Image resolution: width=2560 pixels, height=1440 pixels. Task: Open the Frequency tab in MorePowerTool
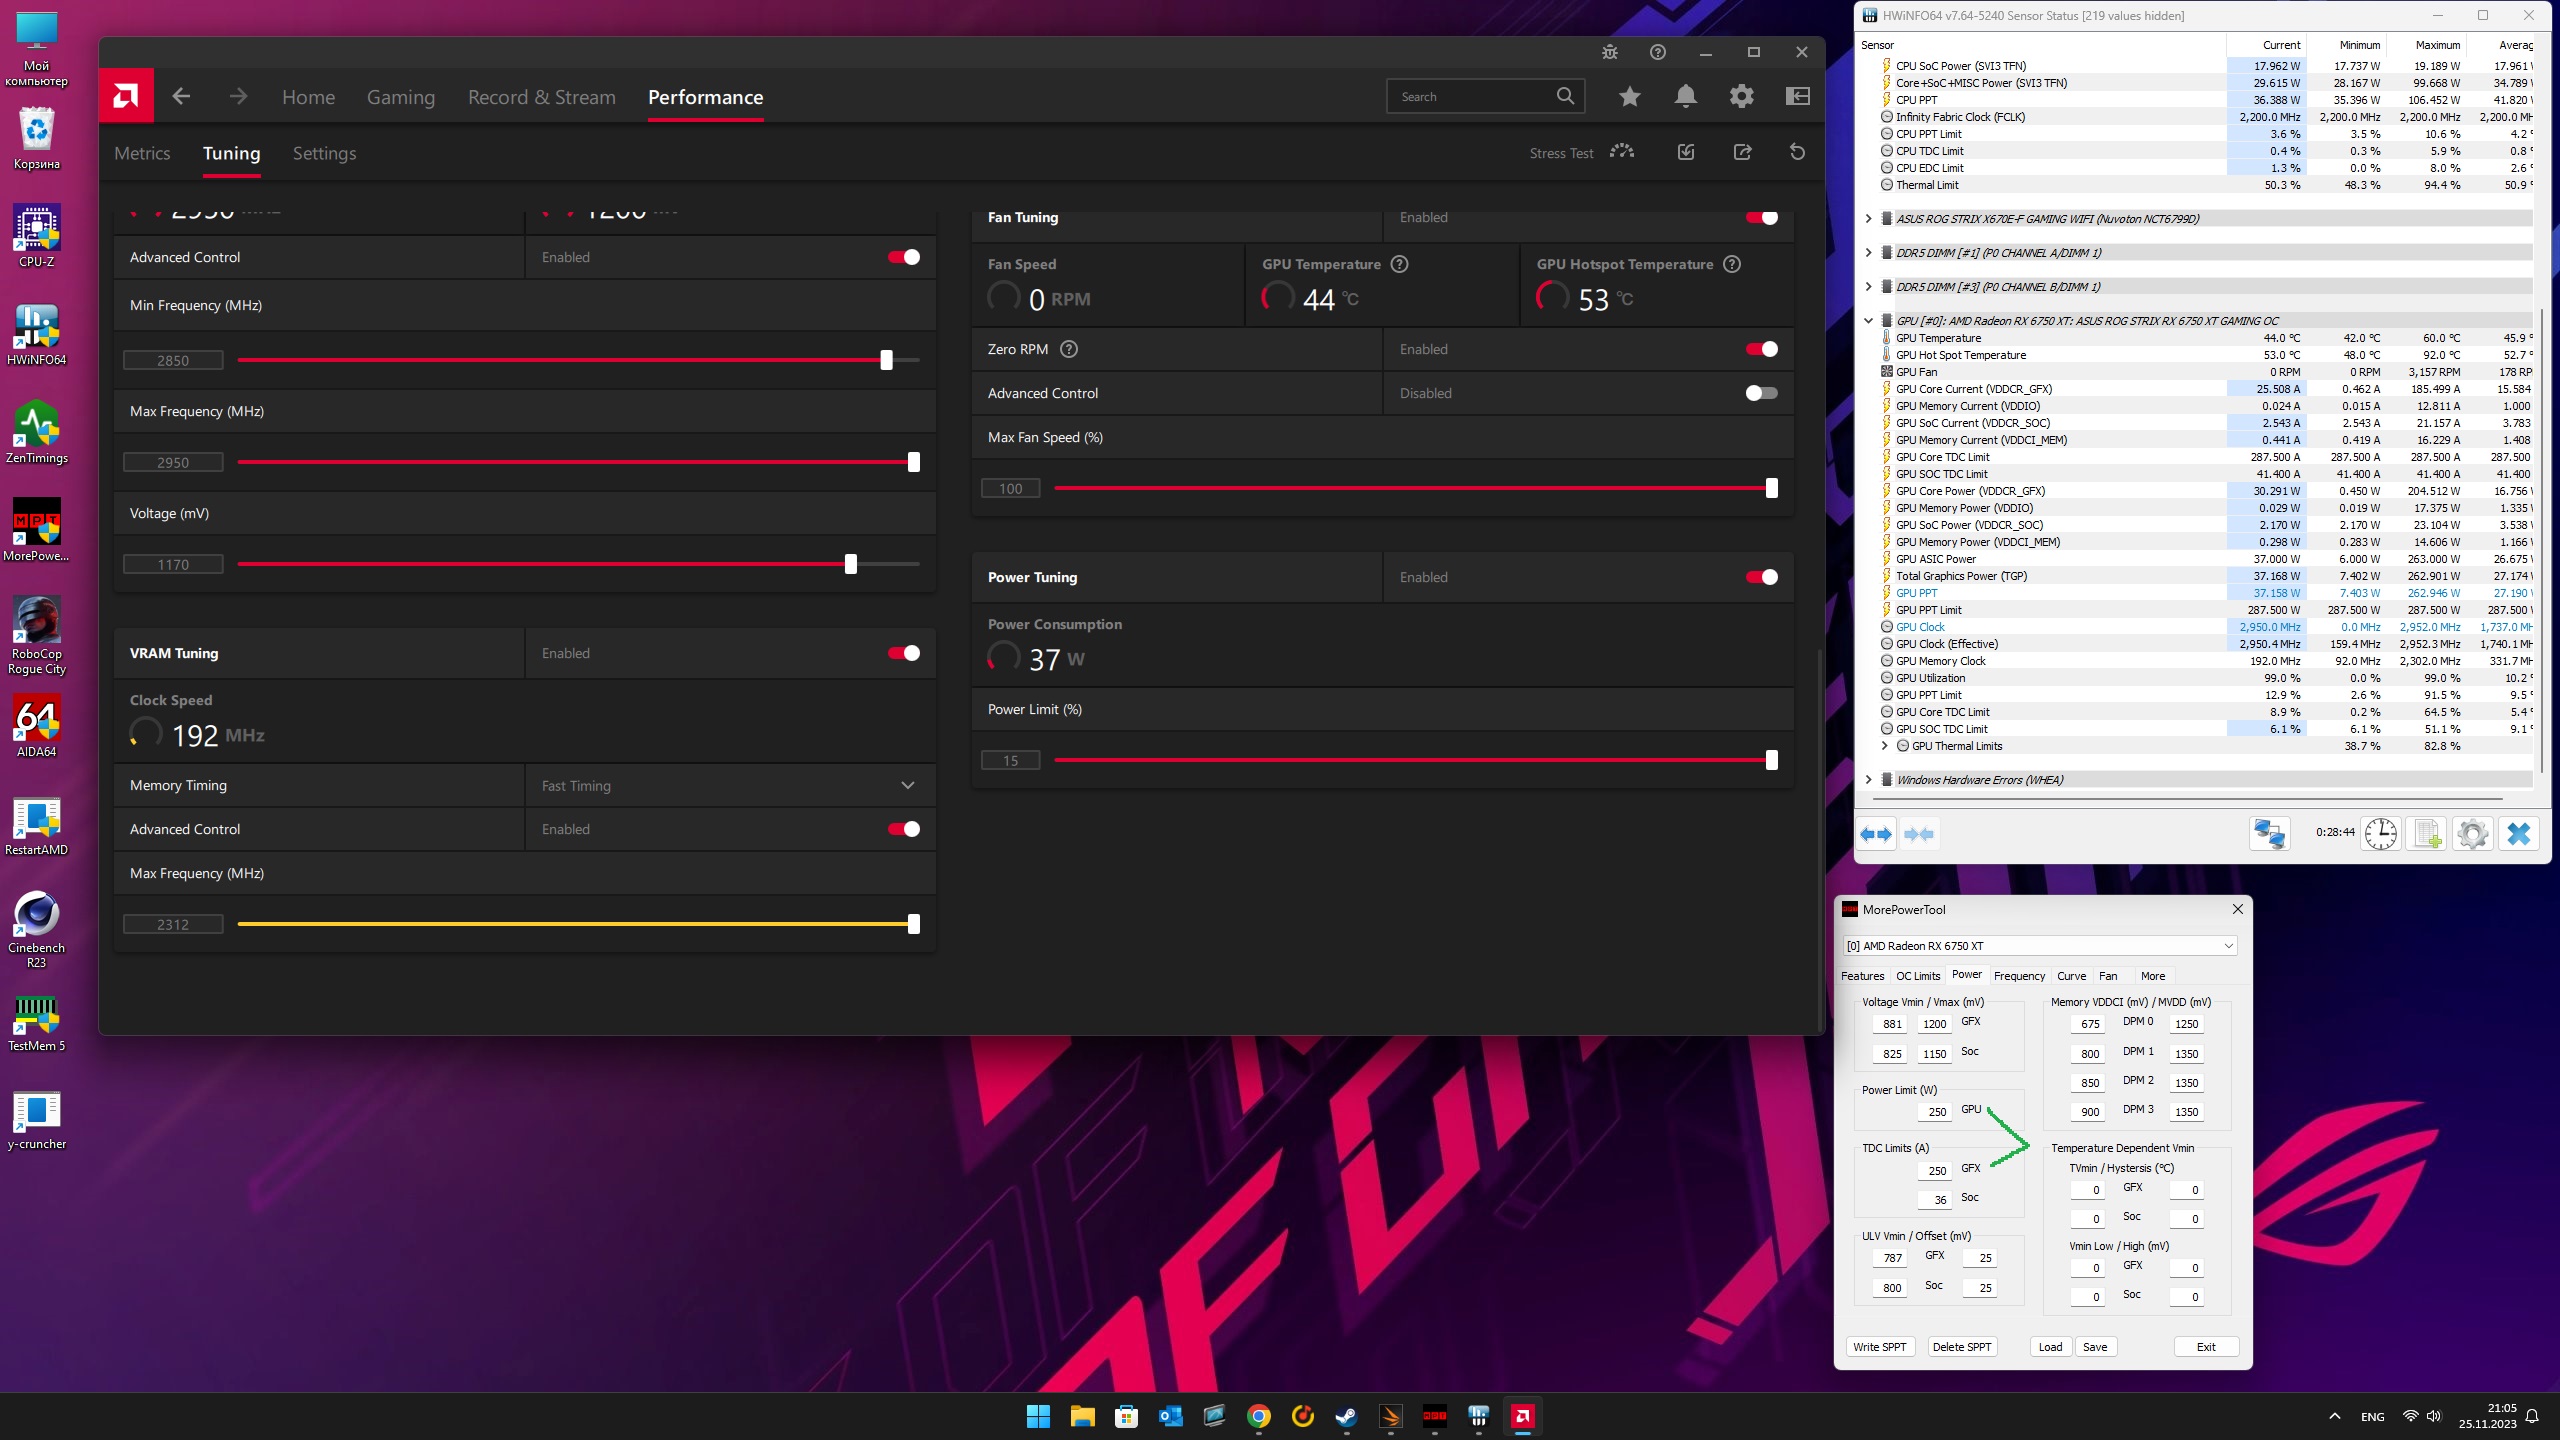pyautogui.click(x=2019, y=976)
